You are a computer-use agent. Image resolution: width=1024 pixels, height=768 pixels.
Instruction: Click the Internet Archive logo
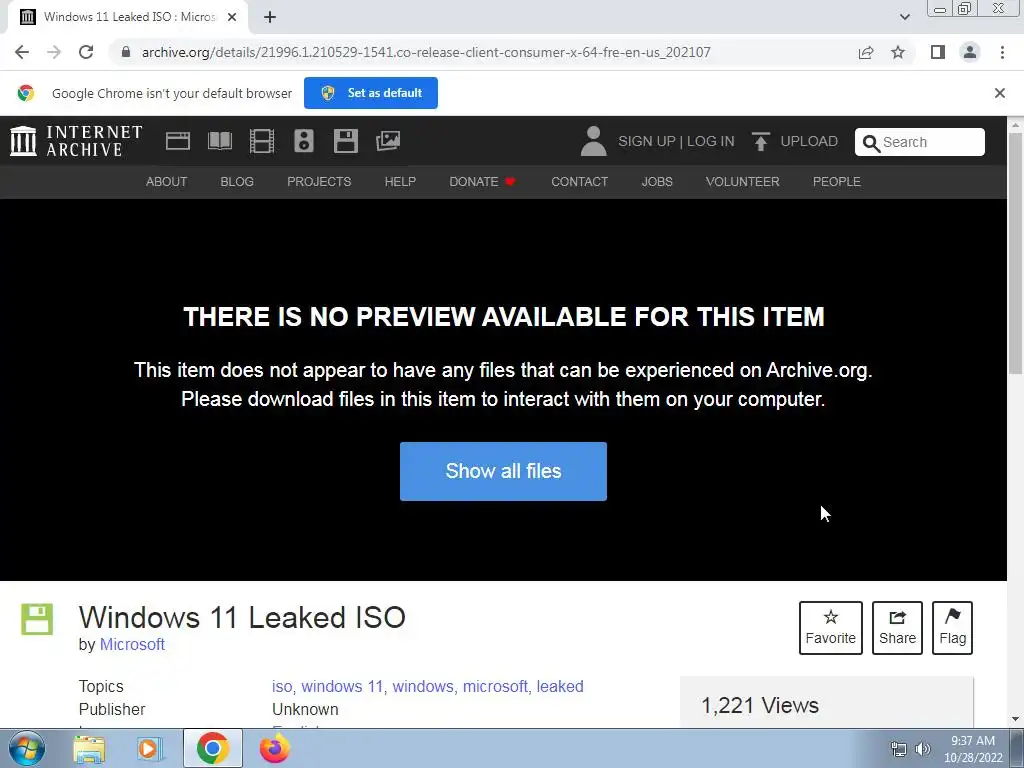coord(76,141)
